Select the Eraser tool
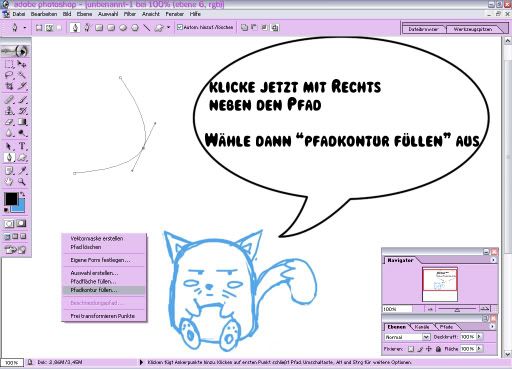The width and height of the screenshot is (512, 369). pyautogui.click(x=9, y=122)
